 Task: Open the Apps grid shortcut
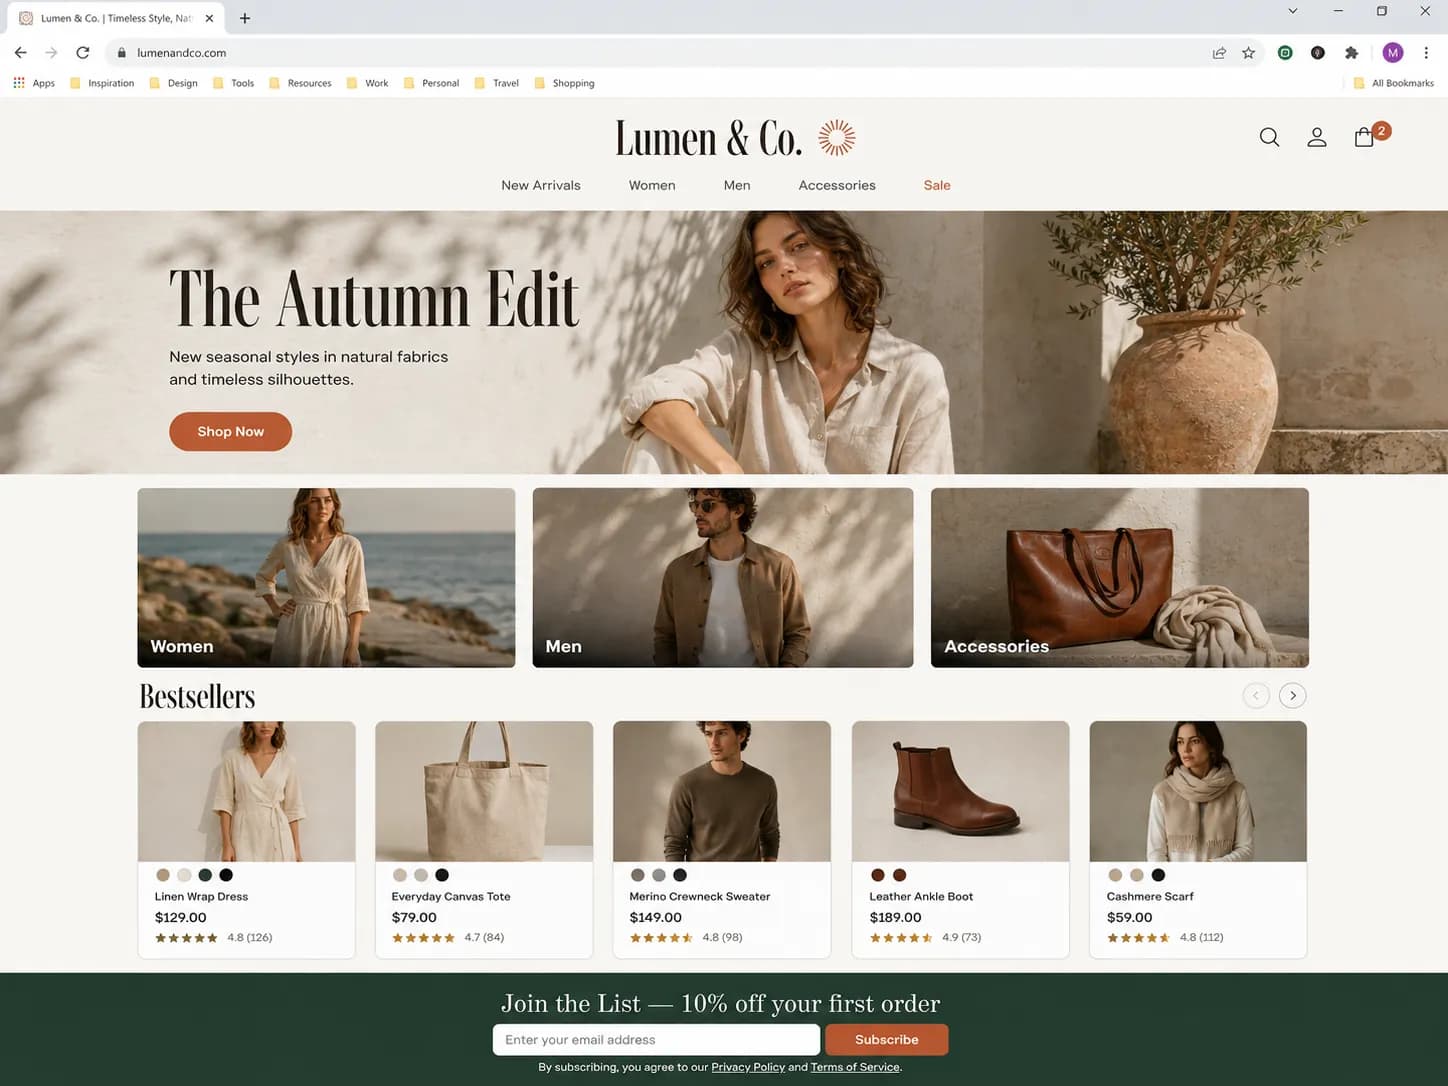(34, 83)
